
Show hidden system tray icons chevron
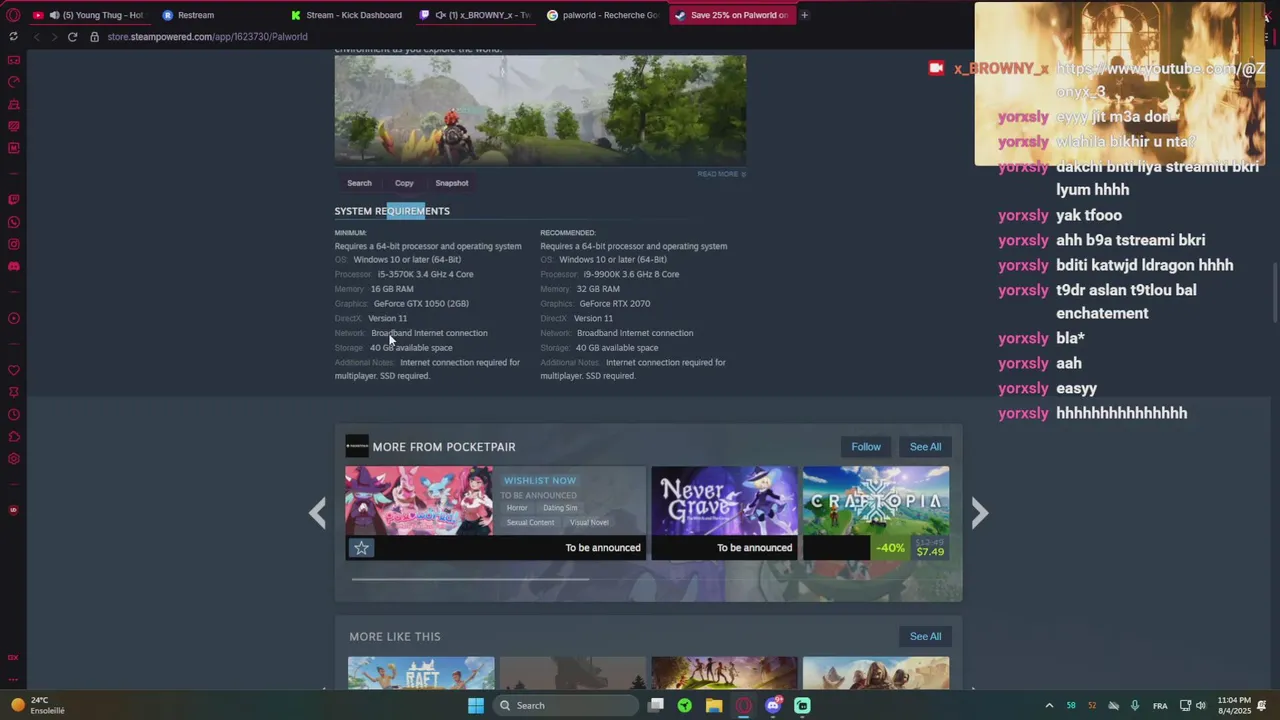(1049, 706)
